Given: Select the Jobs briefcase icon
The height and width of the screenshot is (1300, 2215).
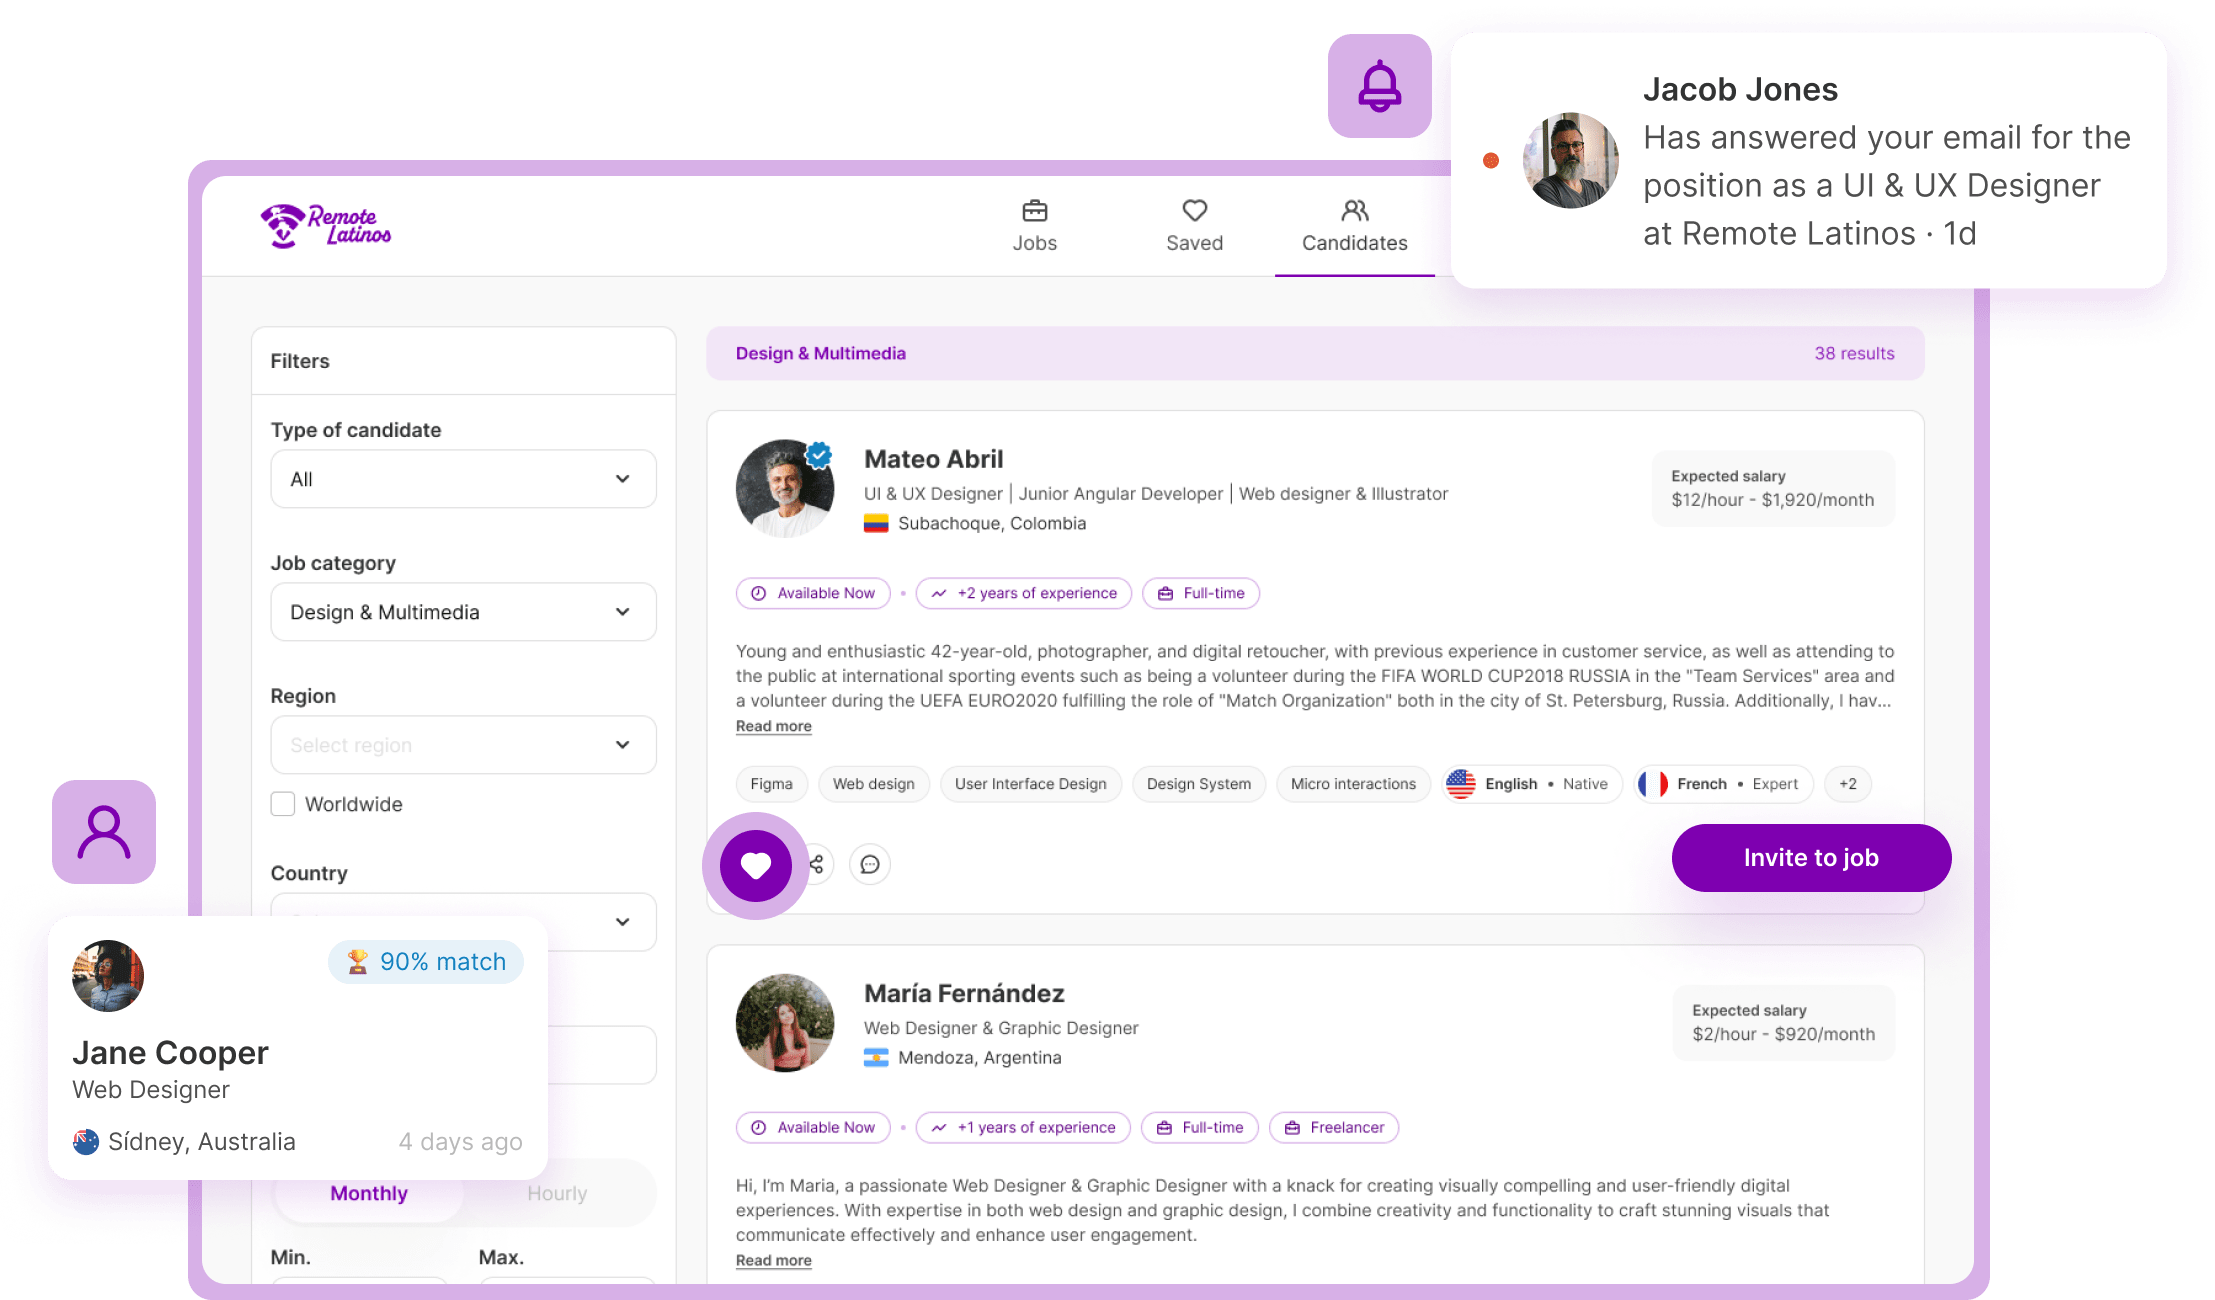Looking at the screenshot, I should (1034, 211).
